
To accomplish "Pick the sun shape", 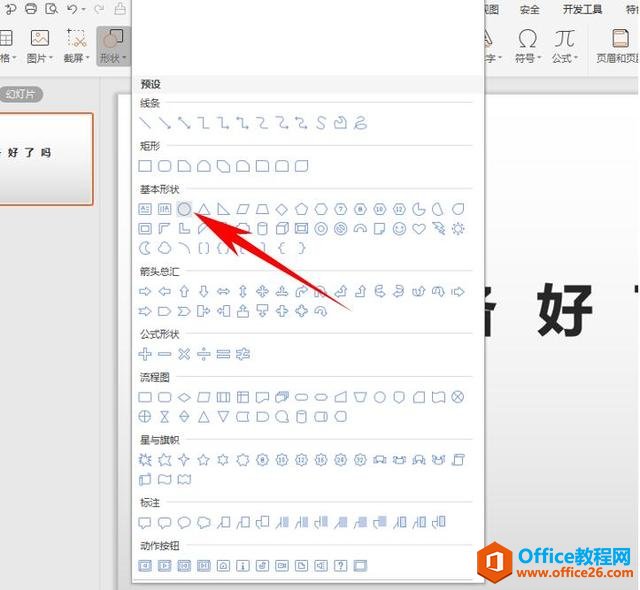I will [458, 229].
